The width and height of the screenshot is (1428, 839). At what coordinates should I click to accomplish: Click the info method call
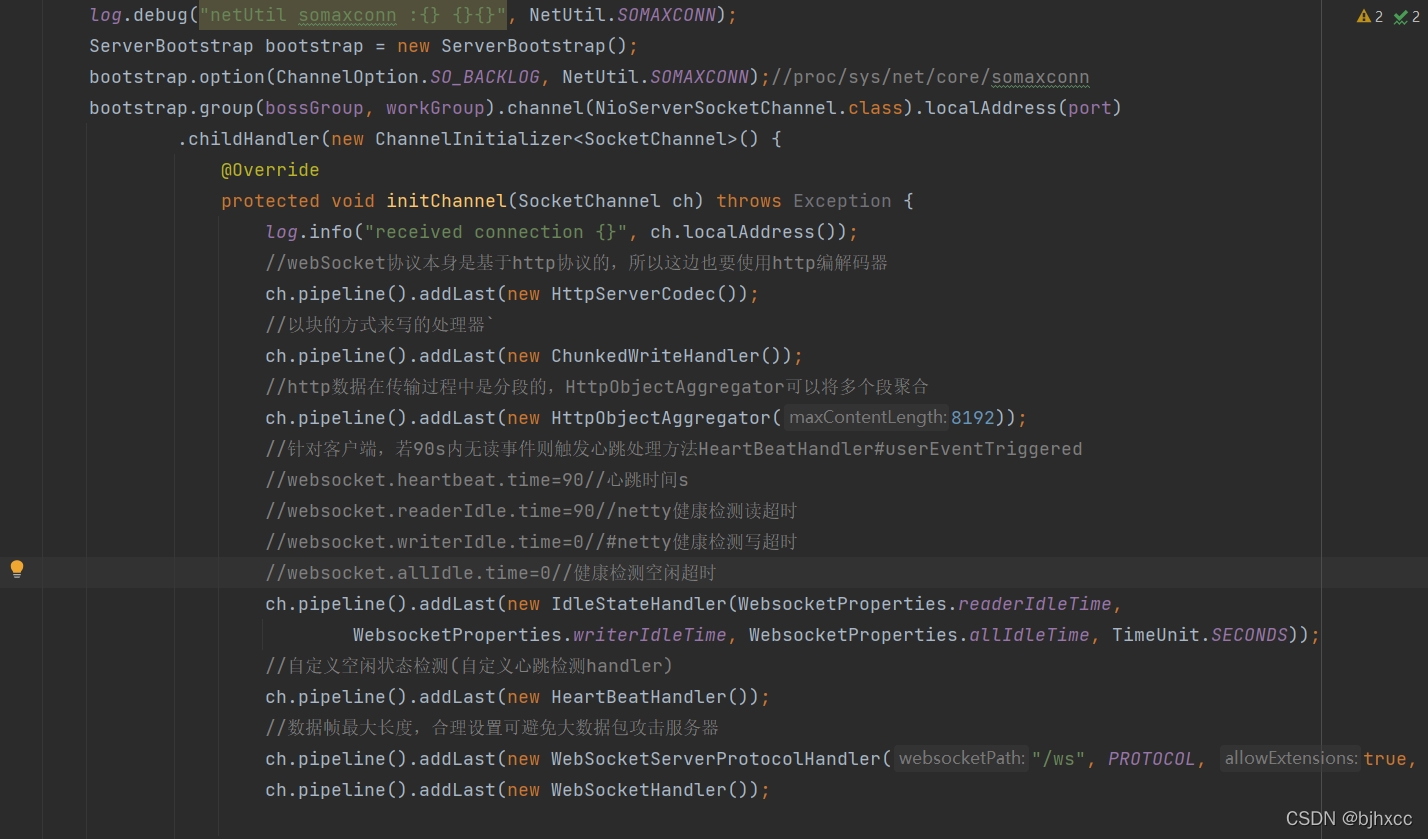pyautogui.click(x=331, y=232)
